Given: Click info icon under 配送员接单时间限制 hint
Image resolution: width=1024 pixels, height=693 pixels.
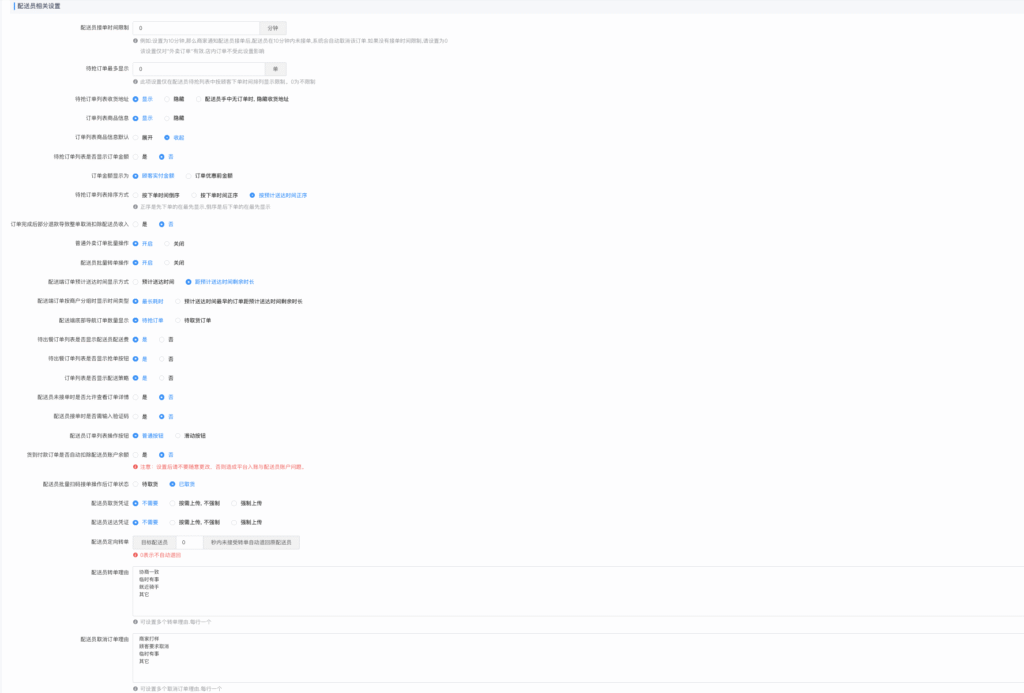Looking at the screenshot, I should point(136,41).
